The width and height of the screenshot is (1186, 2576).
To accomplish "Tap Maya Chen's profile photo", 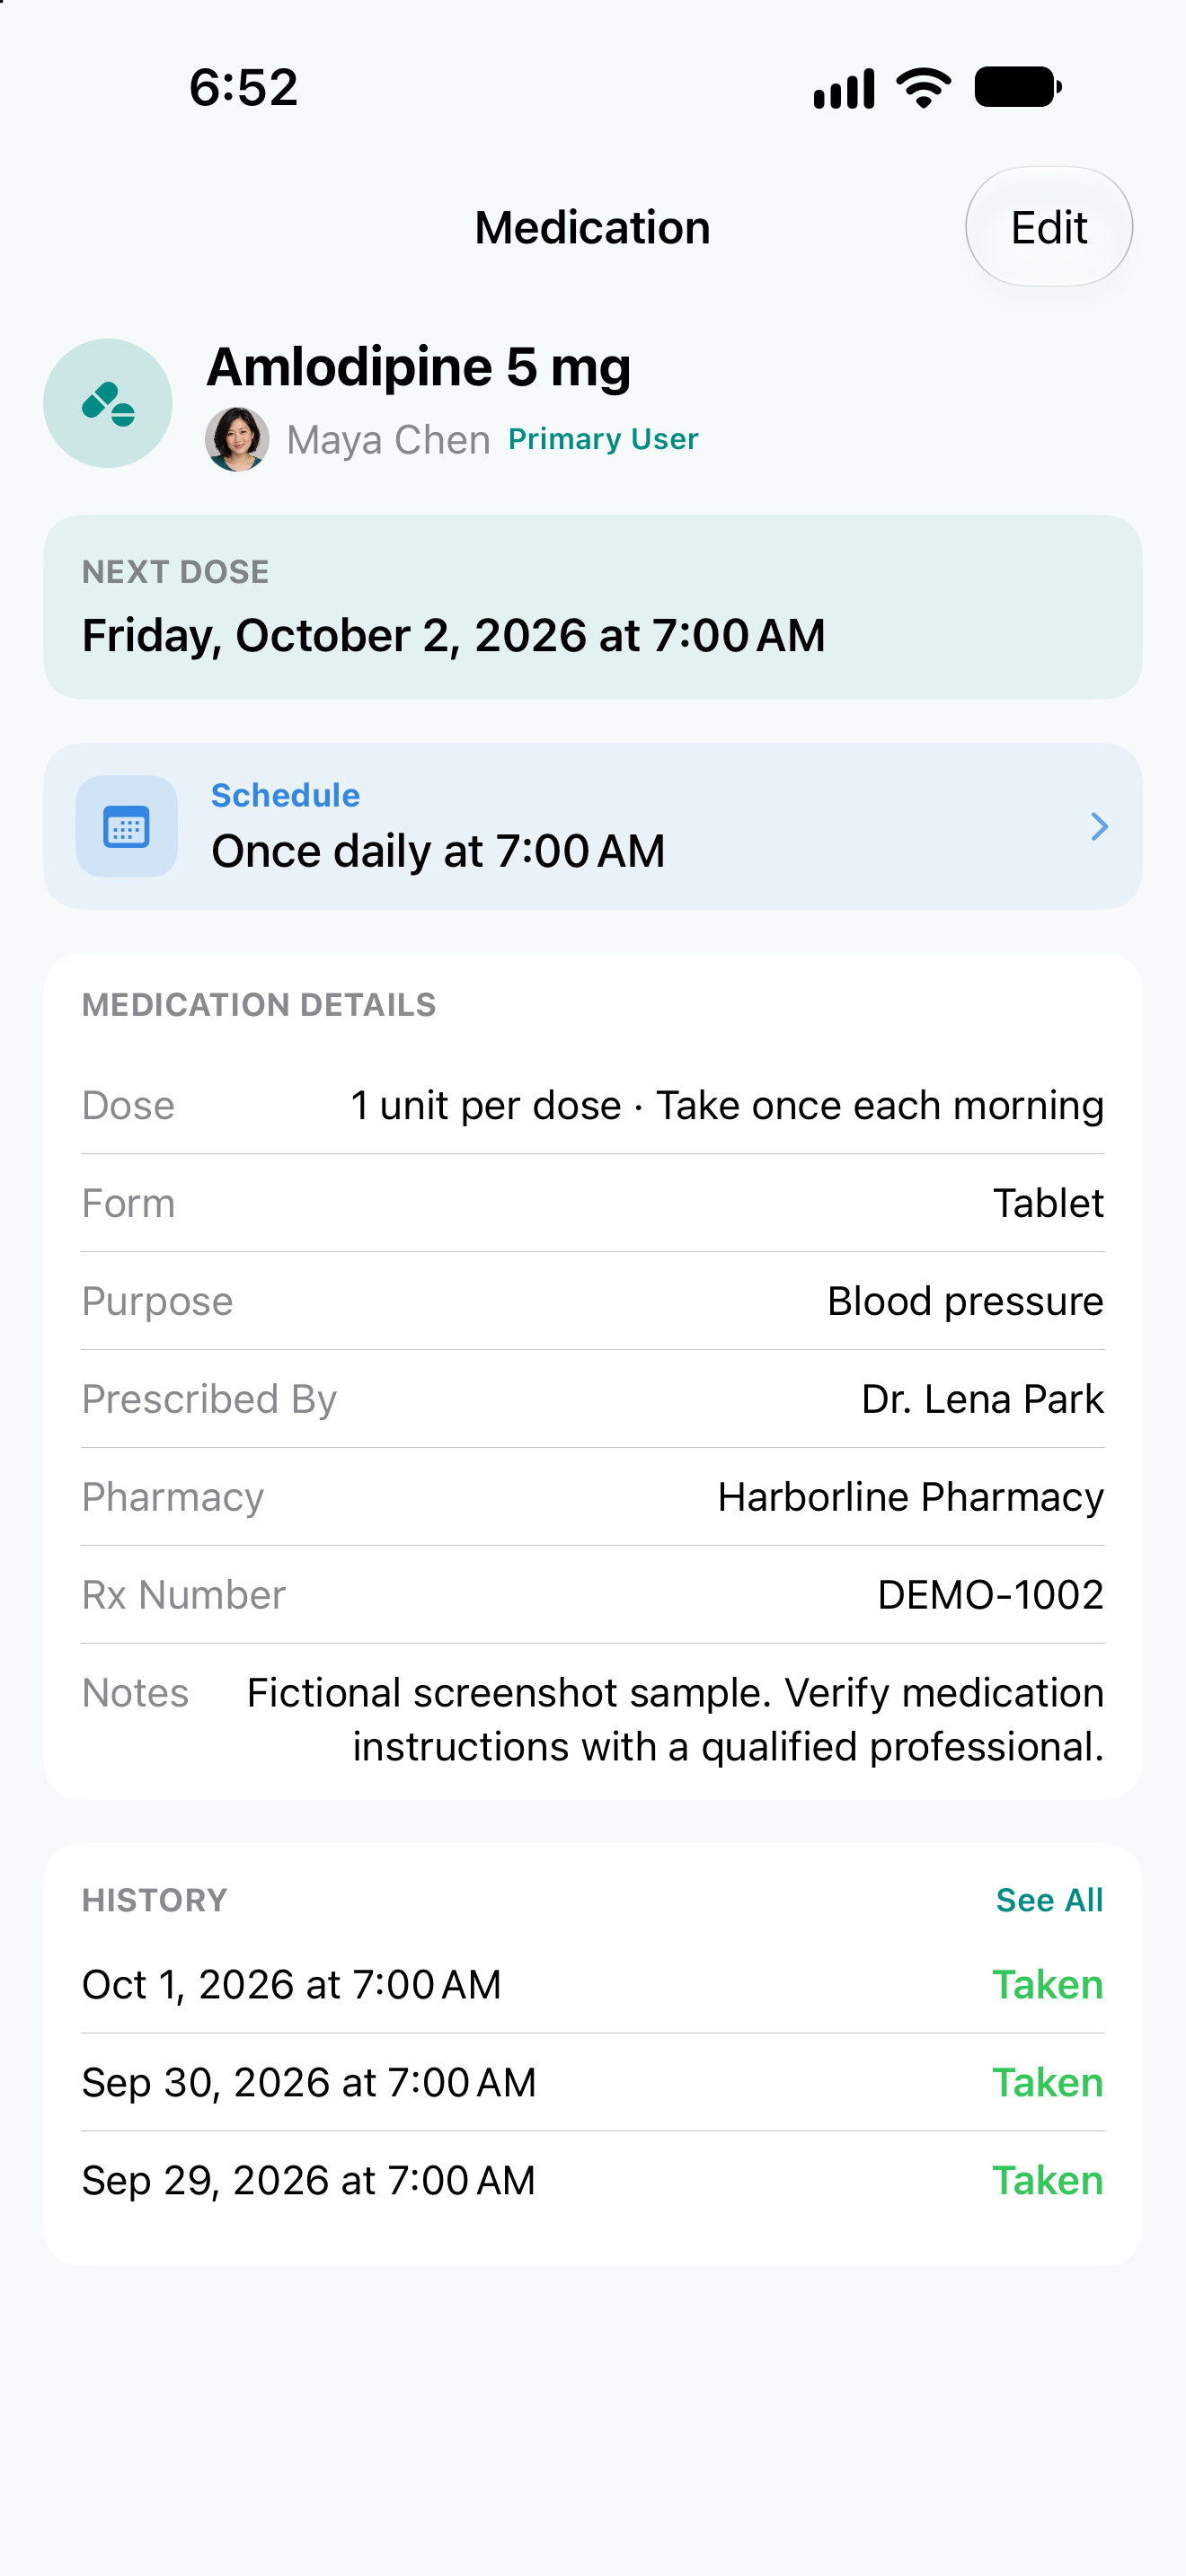I will coord(237,439).
